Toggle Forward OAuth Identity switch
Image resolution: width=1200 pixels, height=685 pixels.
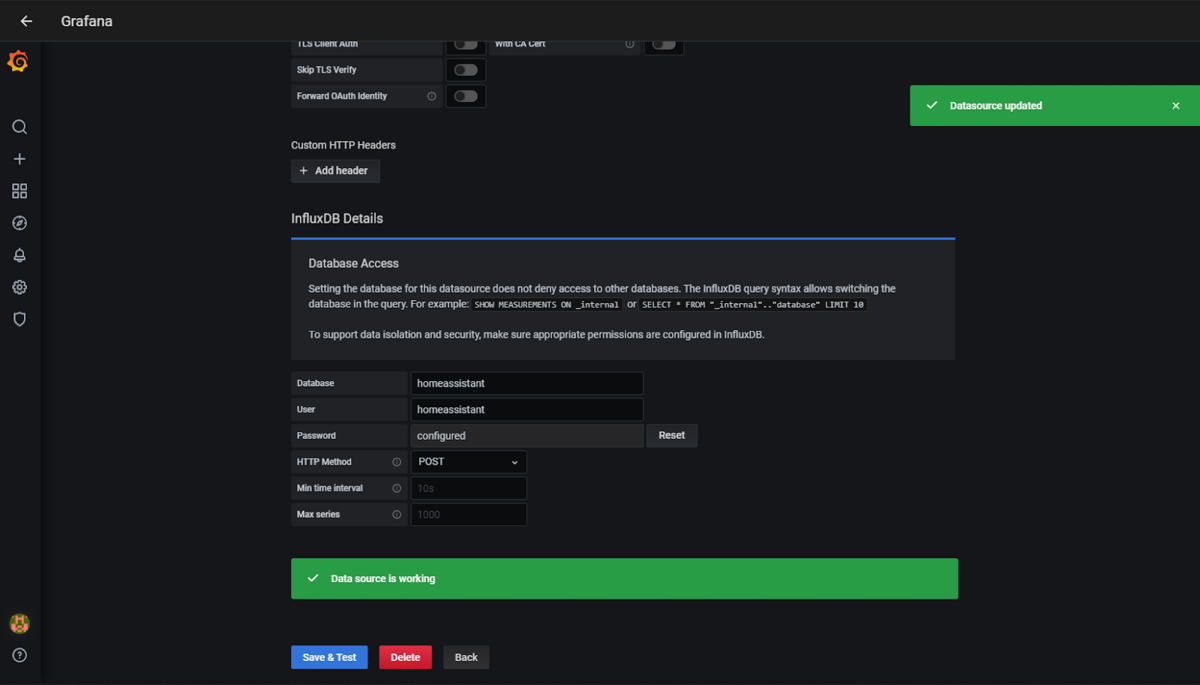[466, 96]
